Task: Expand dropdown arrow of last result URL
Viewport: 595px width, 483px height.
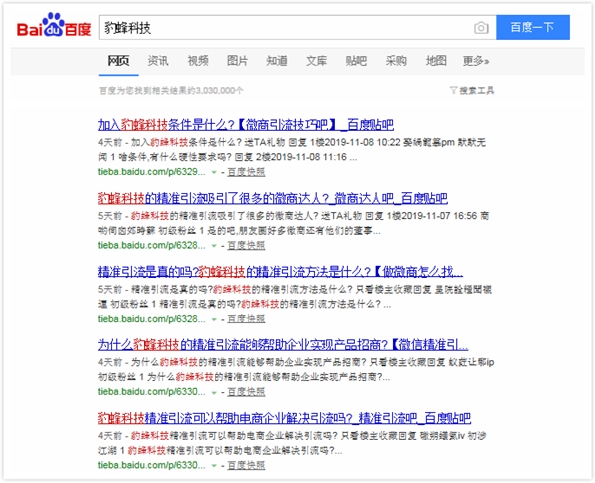Action: click(214, 466)
